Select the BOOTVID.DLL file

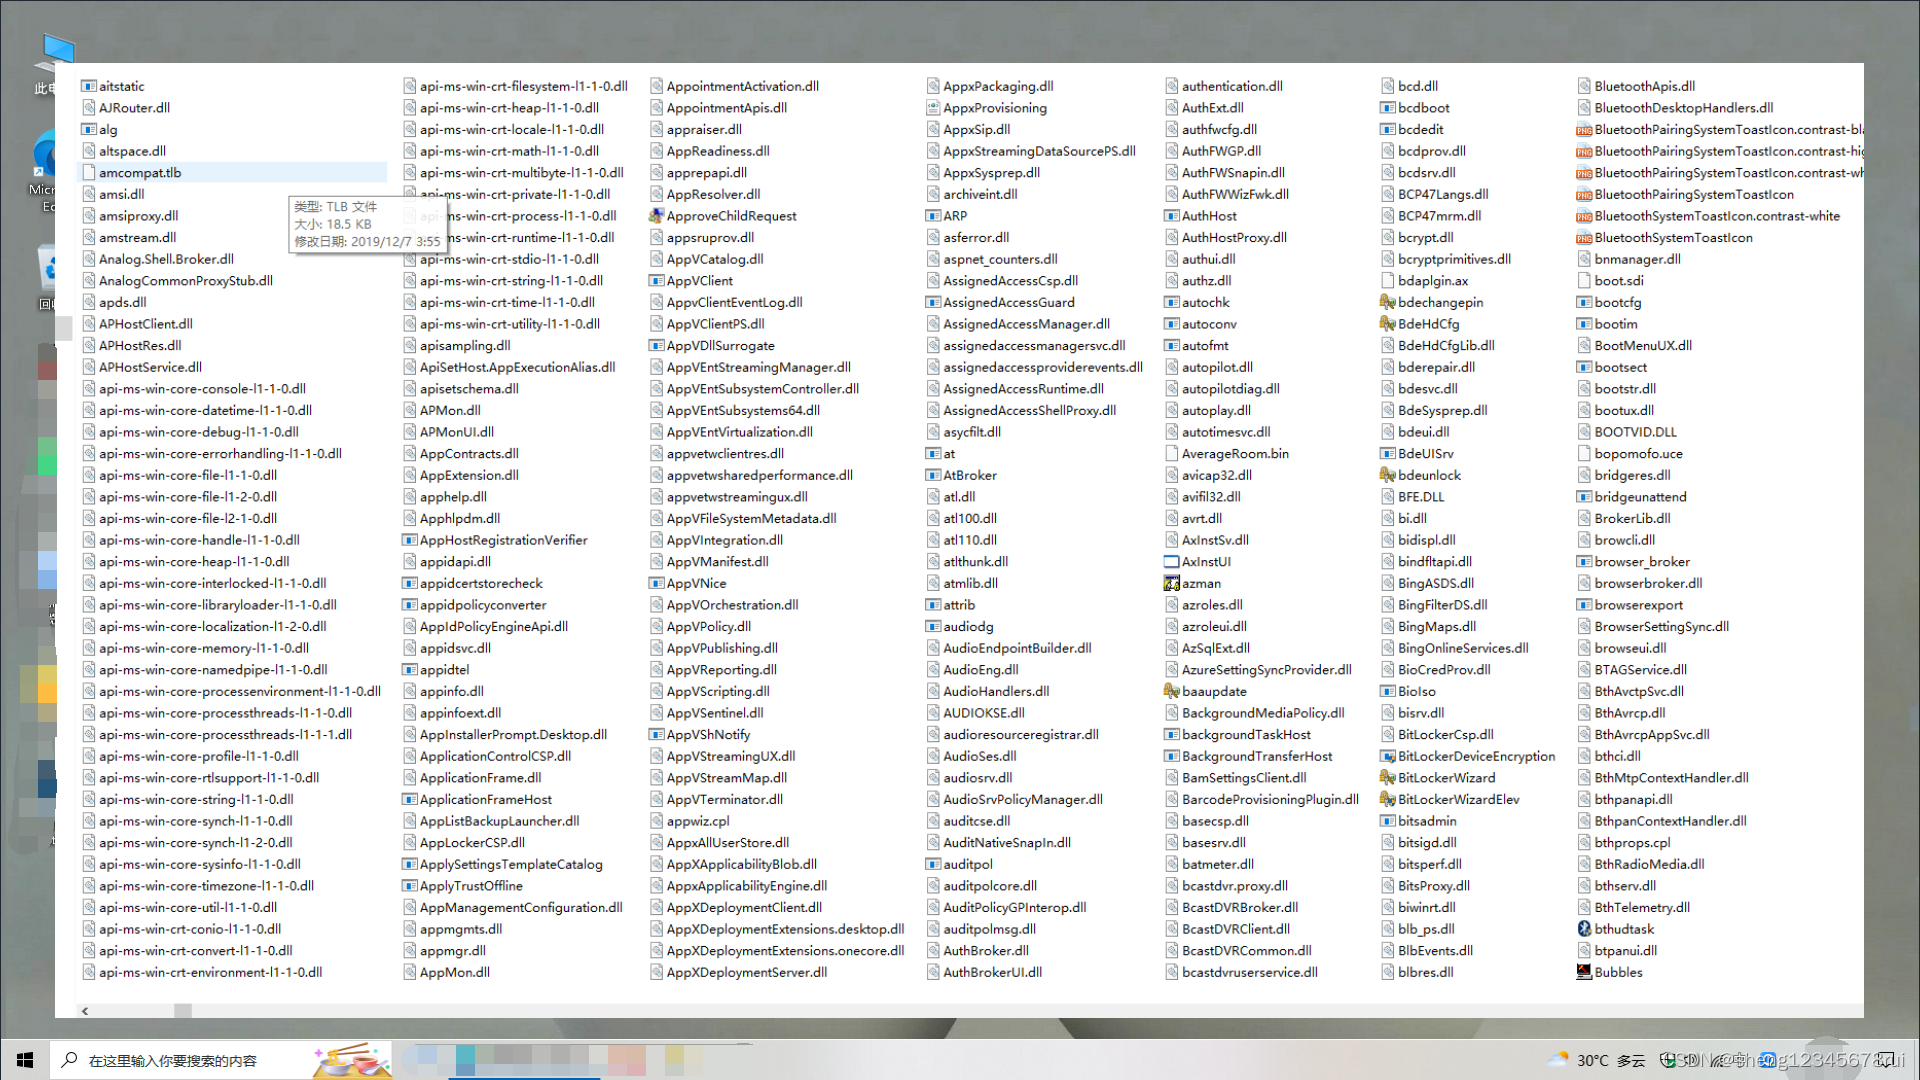(1635, 432)
